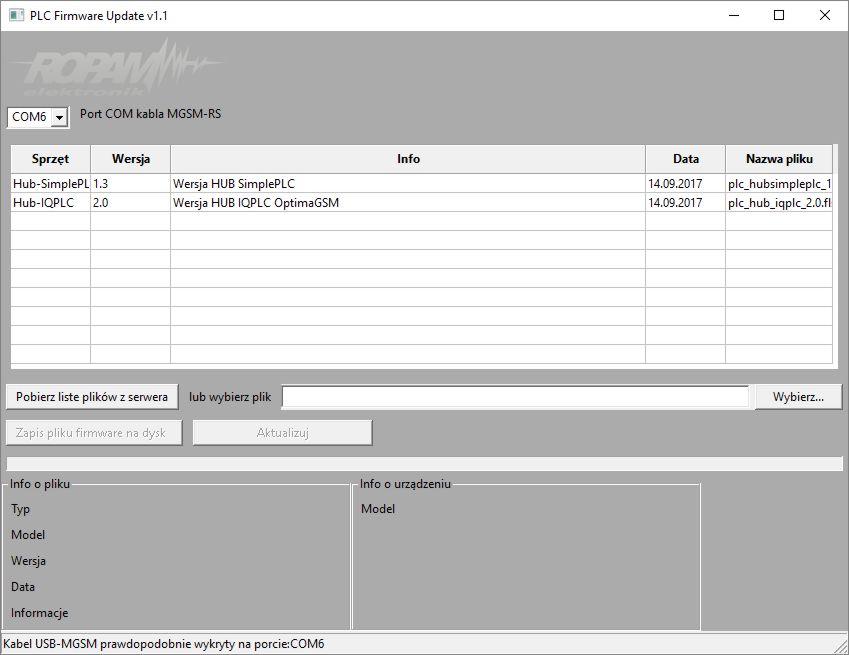Click the 'Wybierz...' file browse button

pos(799,397)
